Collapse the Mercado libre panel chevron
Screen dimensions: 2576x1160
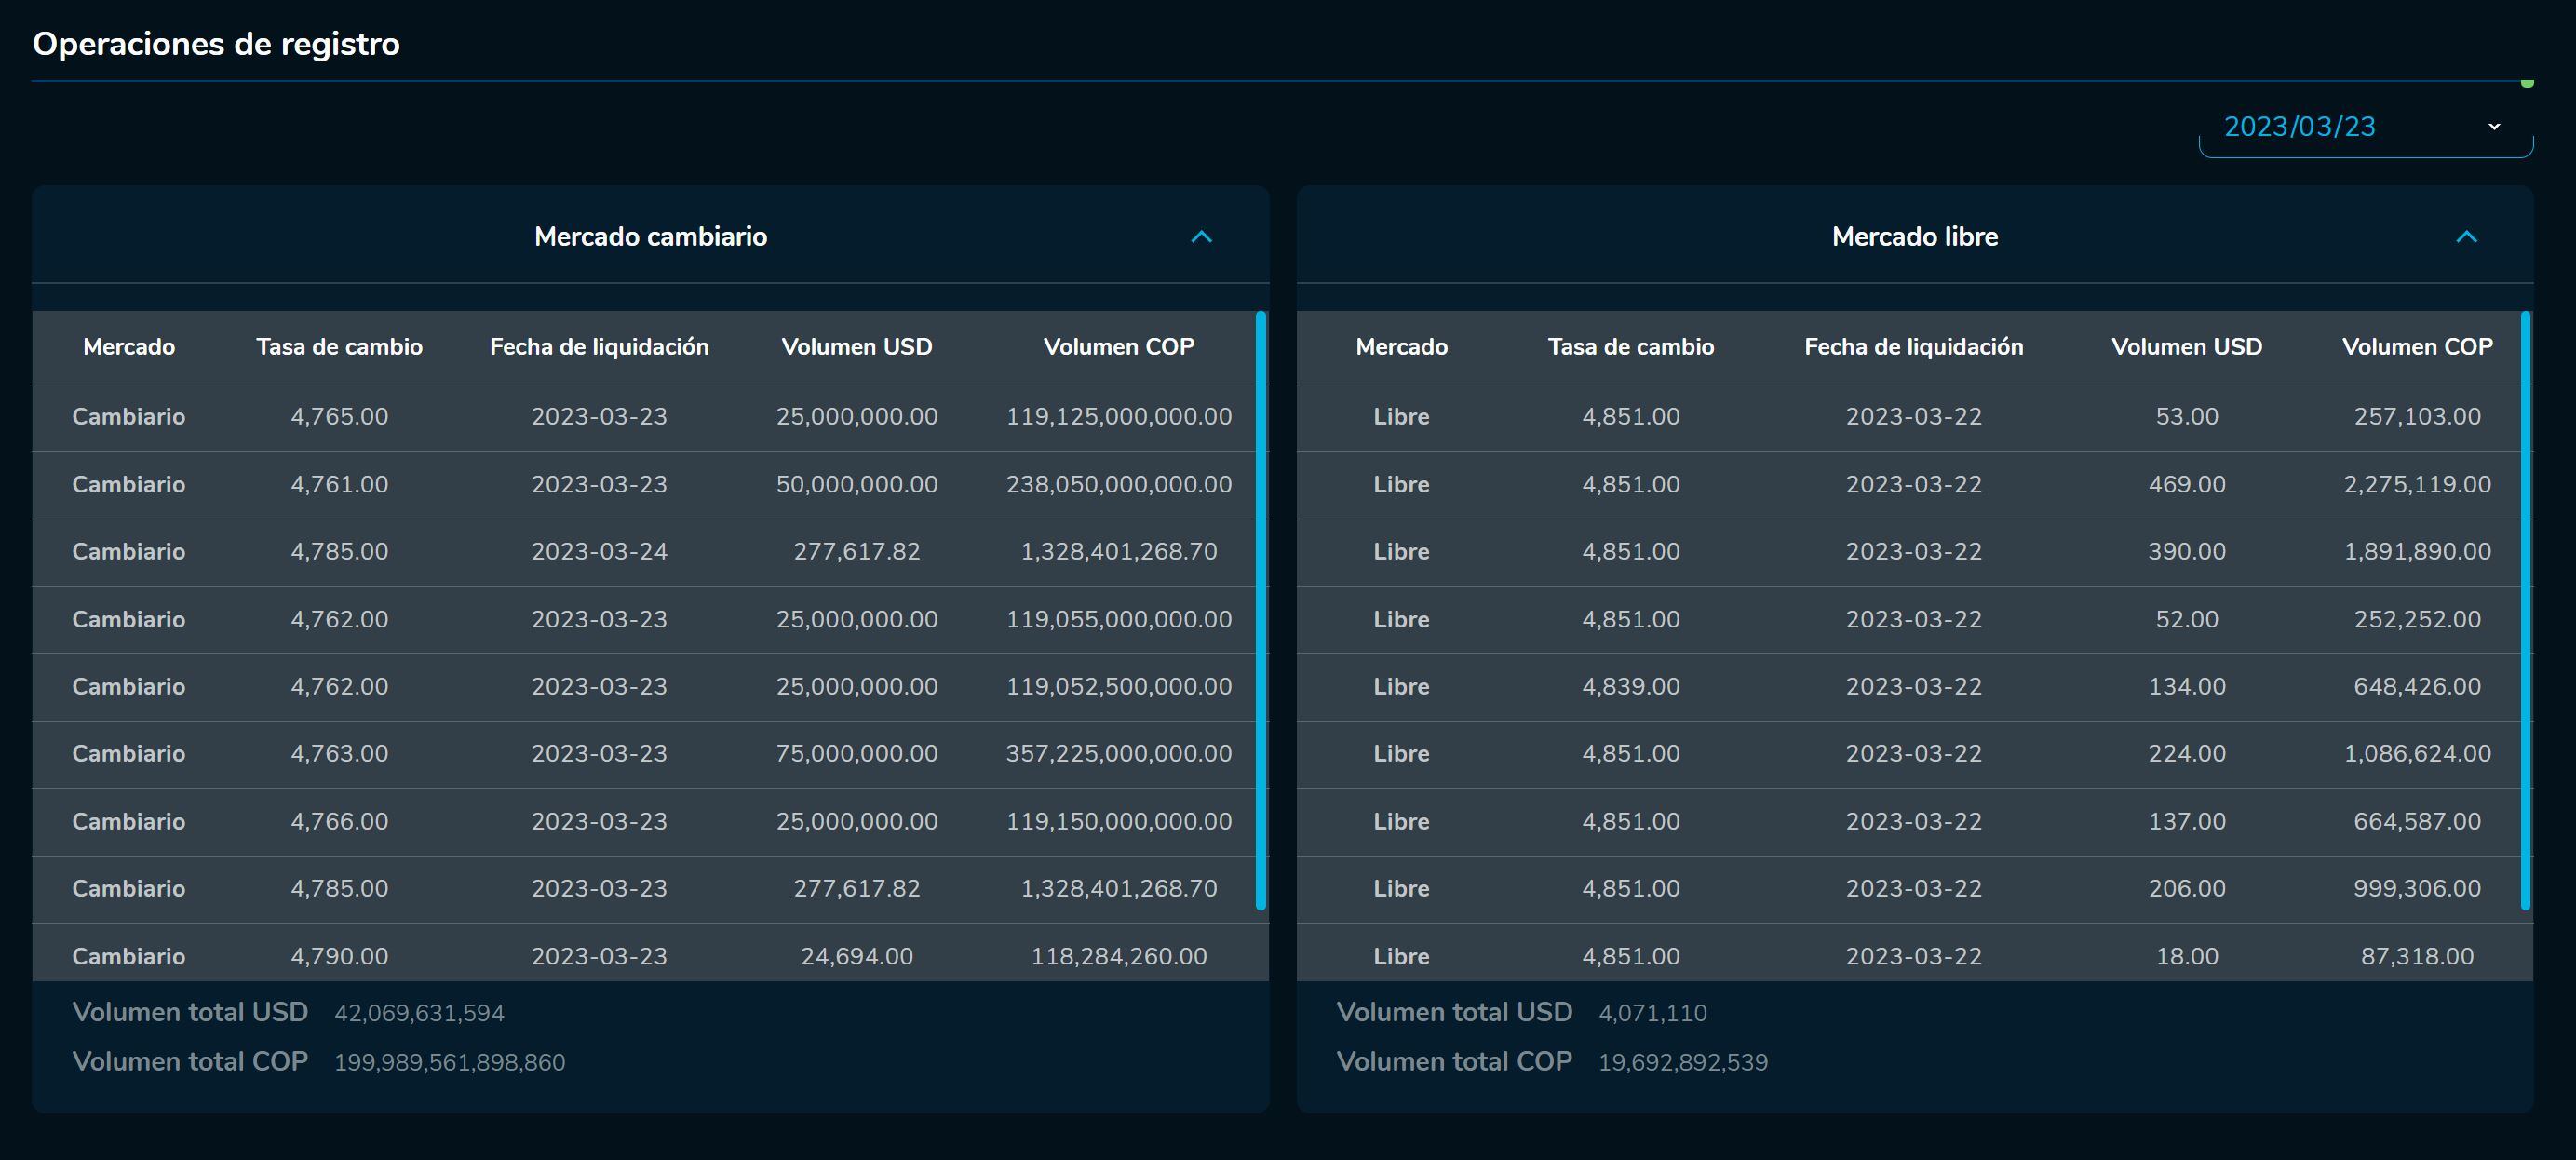pyautogui.click(x=2466, y=237)
